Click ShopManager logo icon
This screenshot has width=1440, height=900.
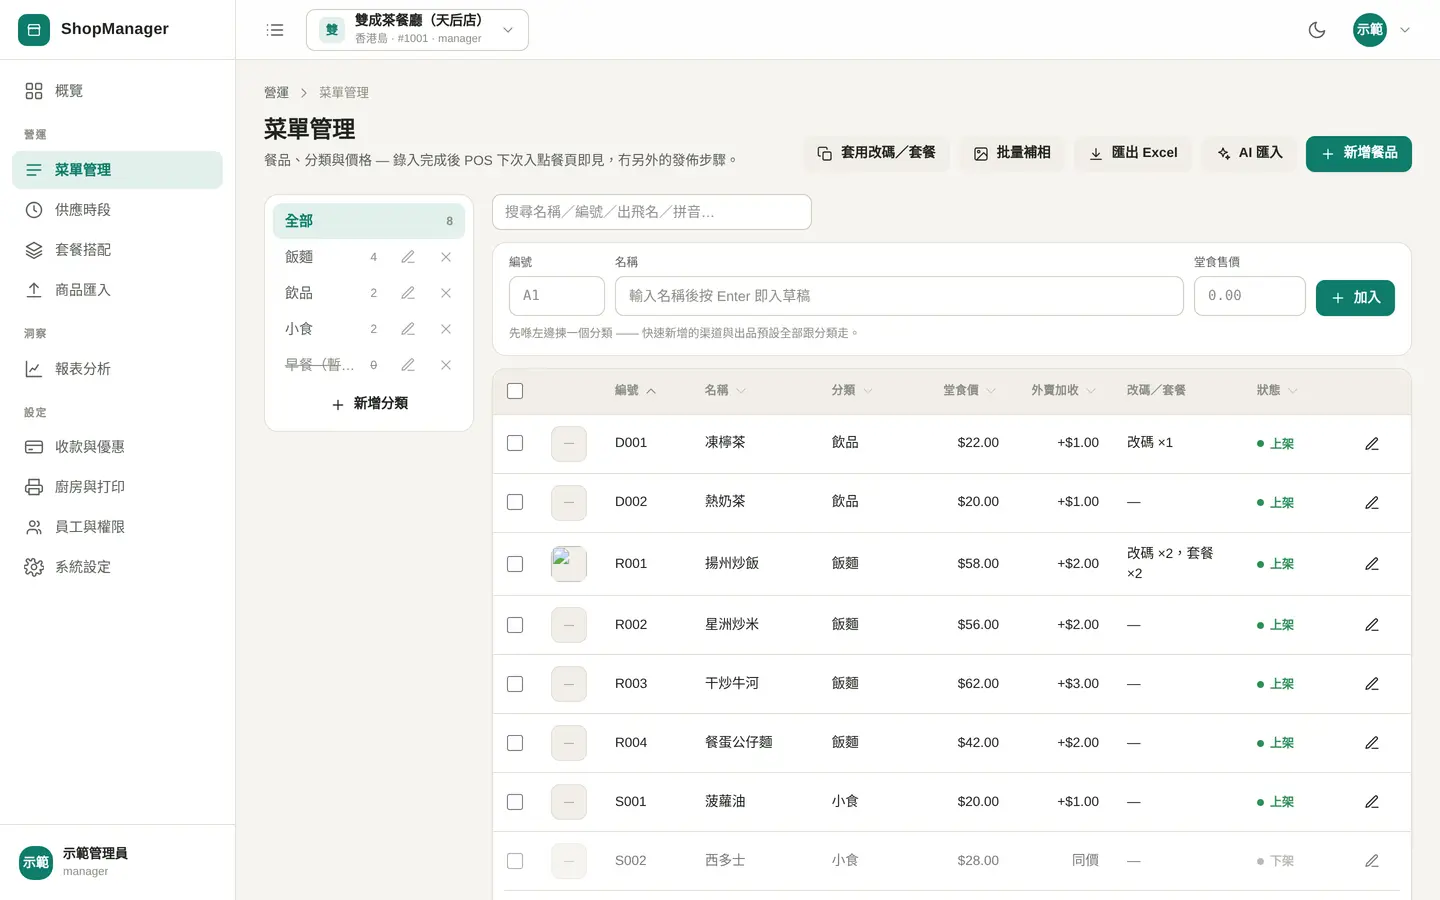tap(34, 30)
